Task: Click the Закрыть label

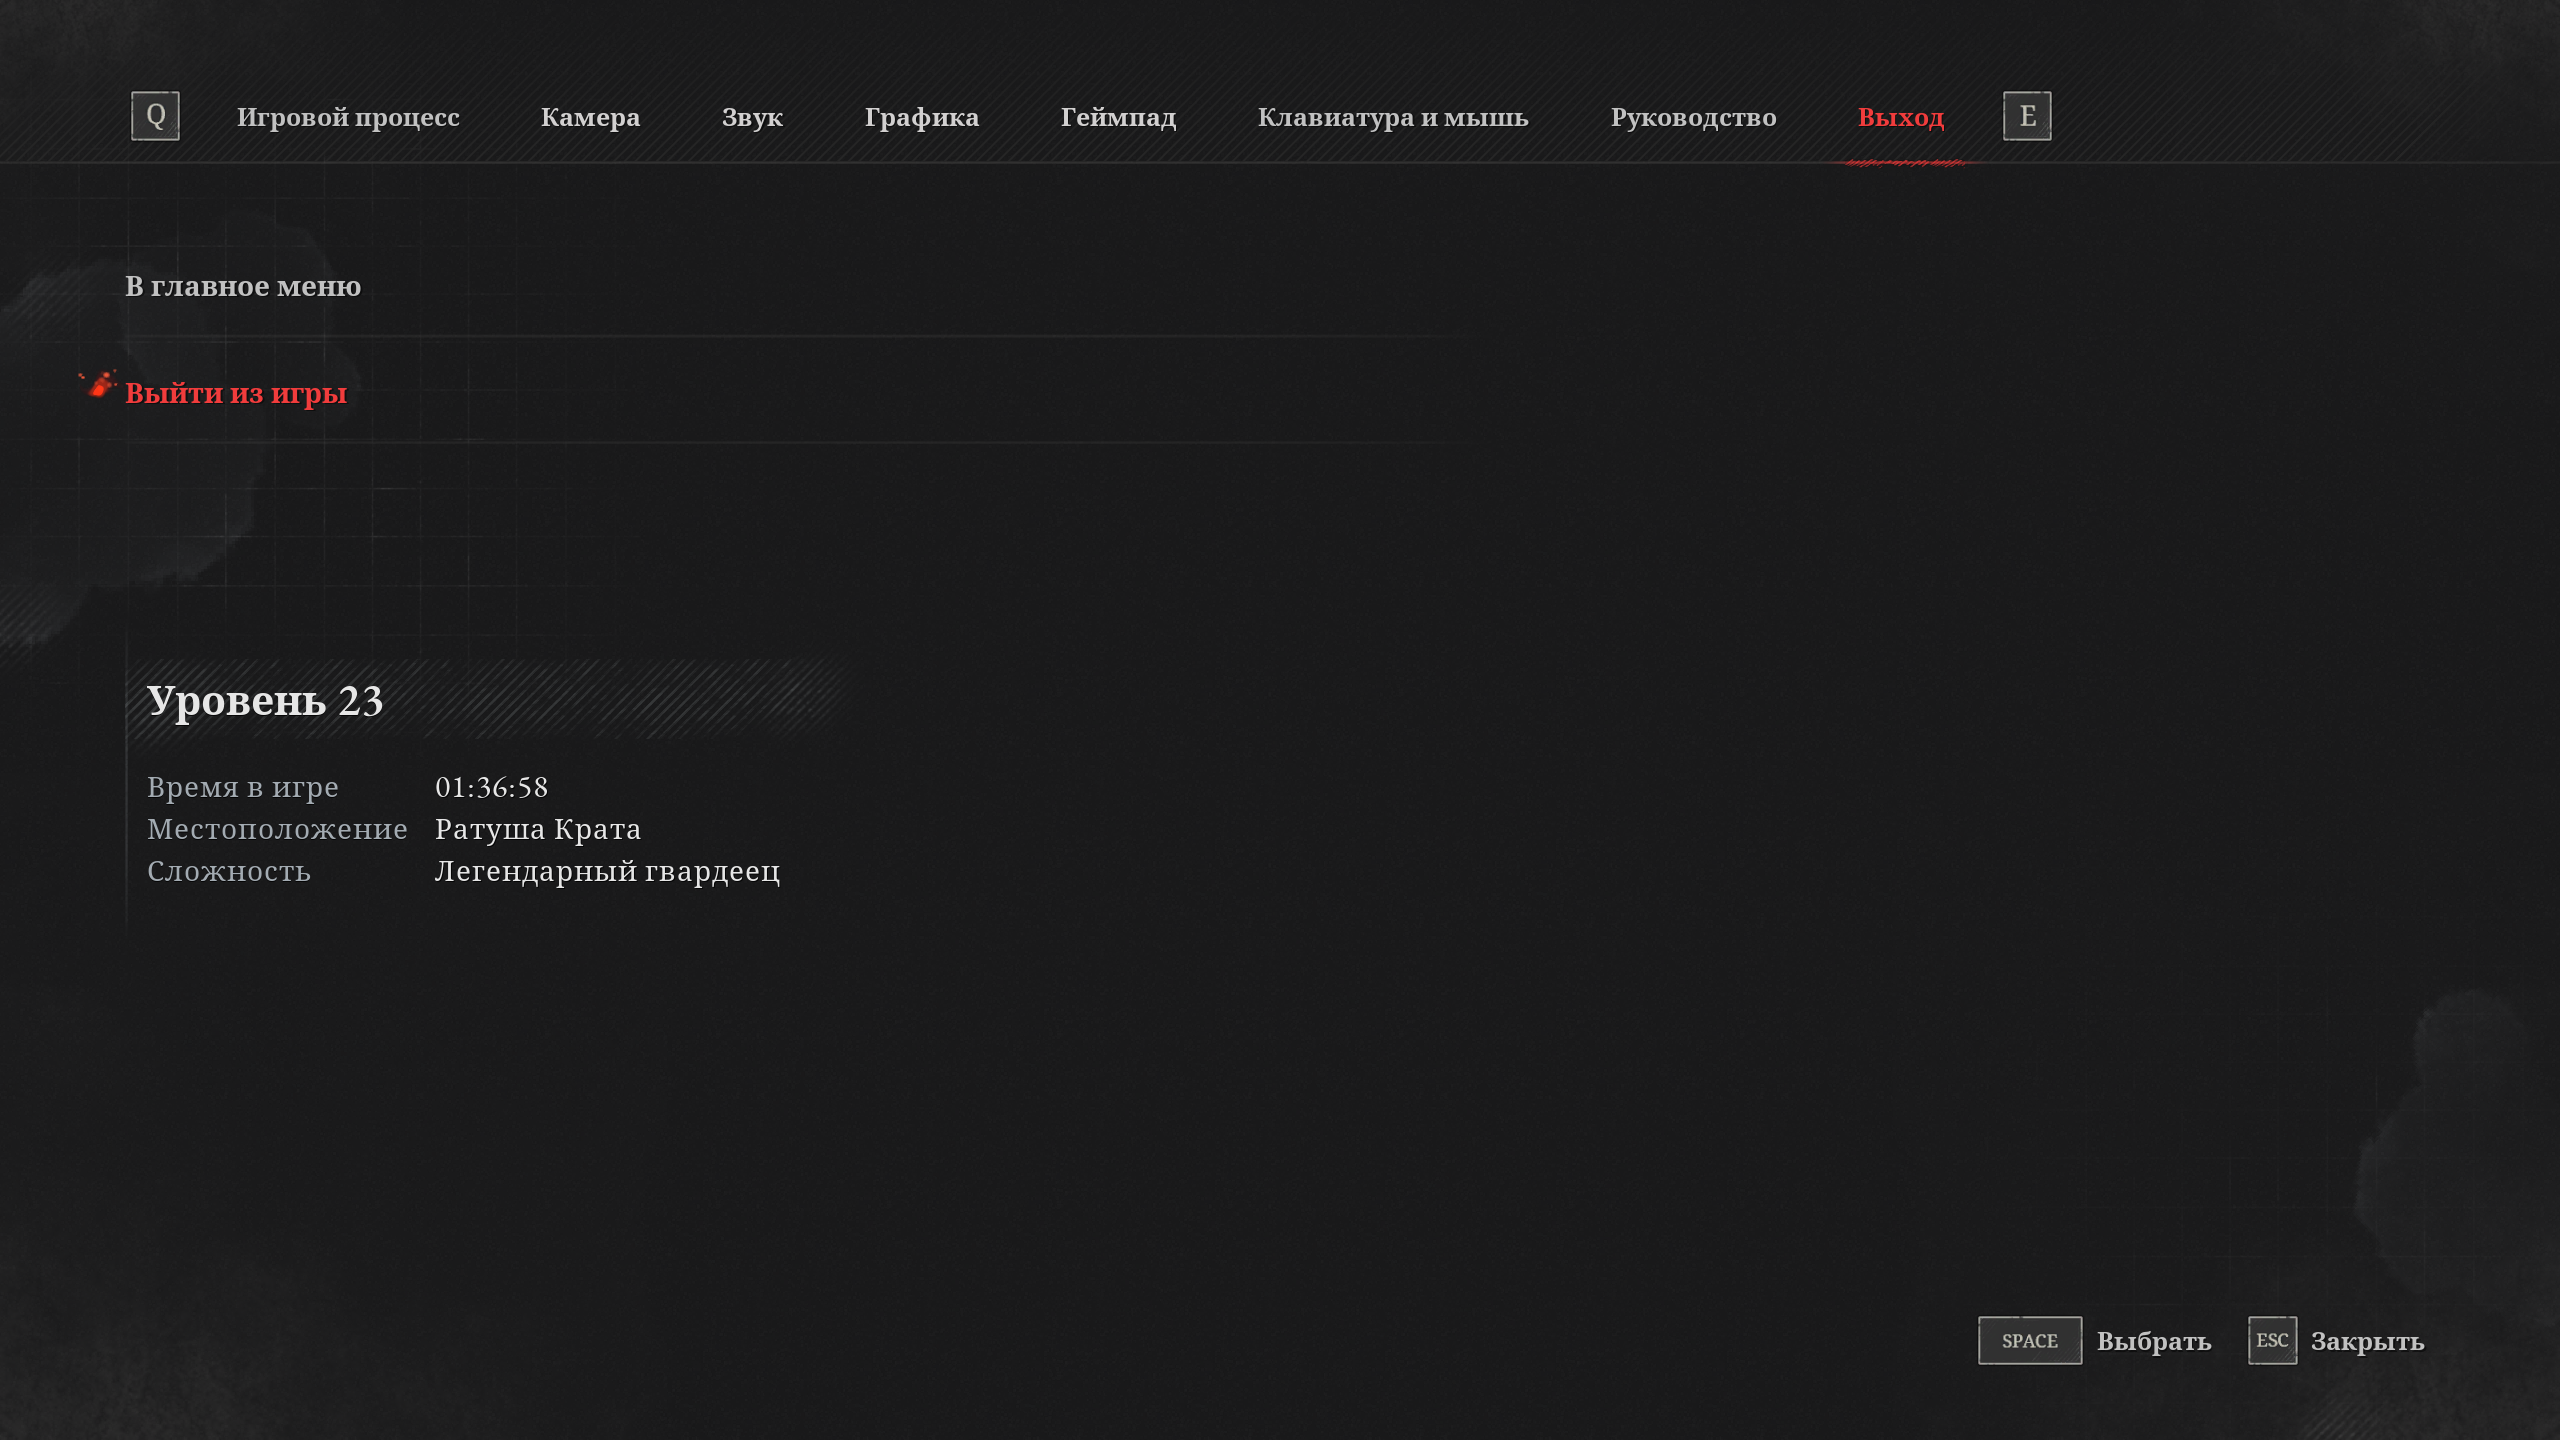Action: pyautogui.click(x=2367, y=1341)
